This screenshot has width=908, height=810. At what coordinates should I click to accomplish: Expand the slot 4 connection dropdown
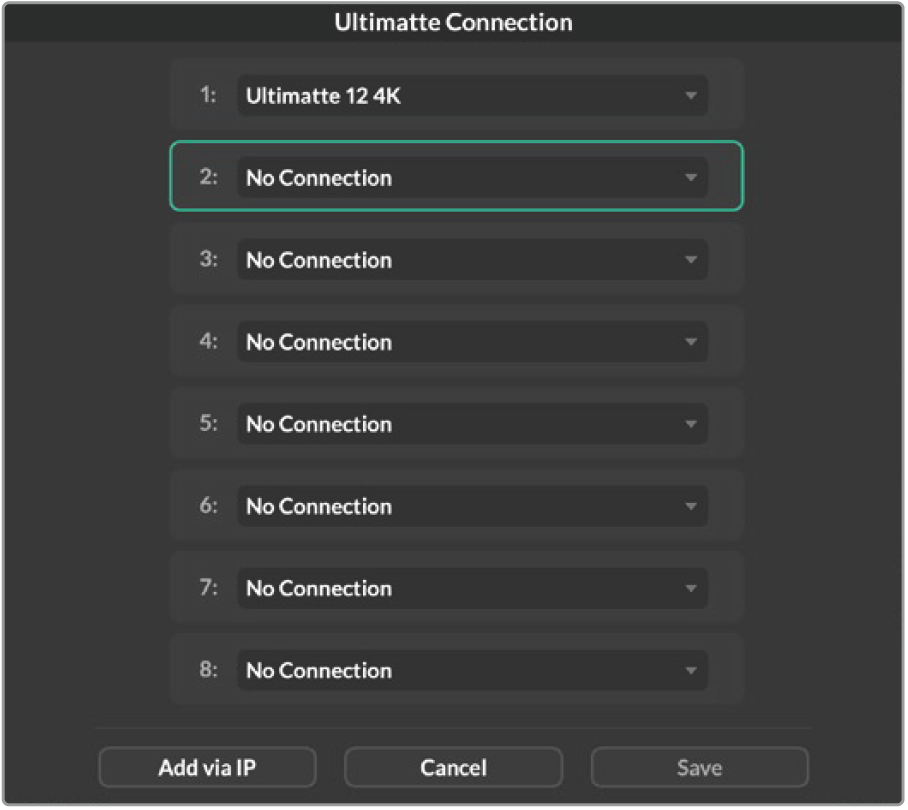coord(473,342)
